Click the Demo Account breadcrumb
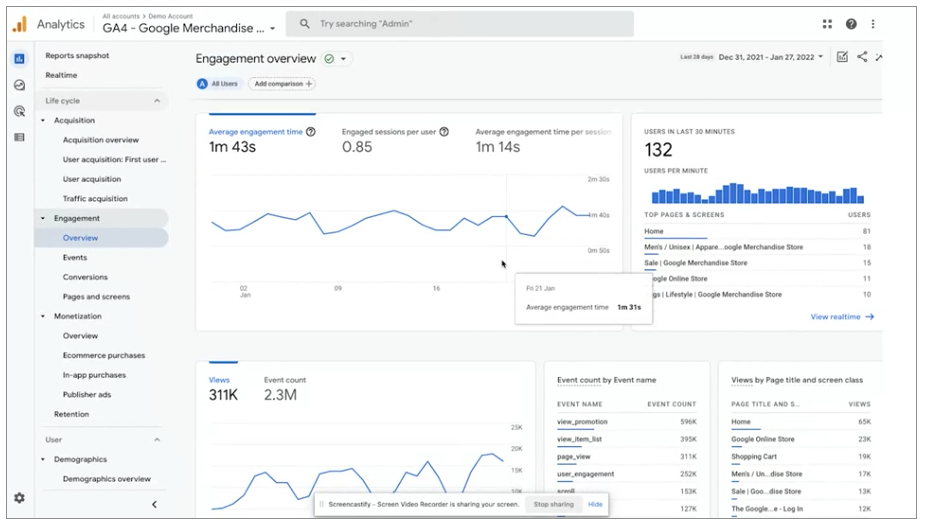The height and width of the screenshot is (526, 926). pyautogui.click(x=171, y=16)
